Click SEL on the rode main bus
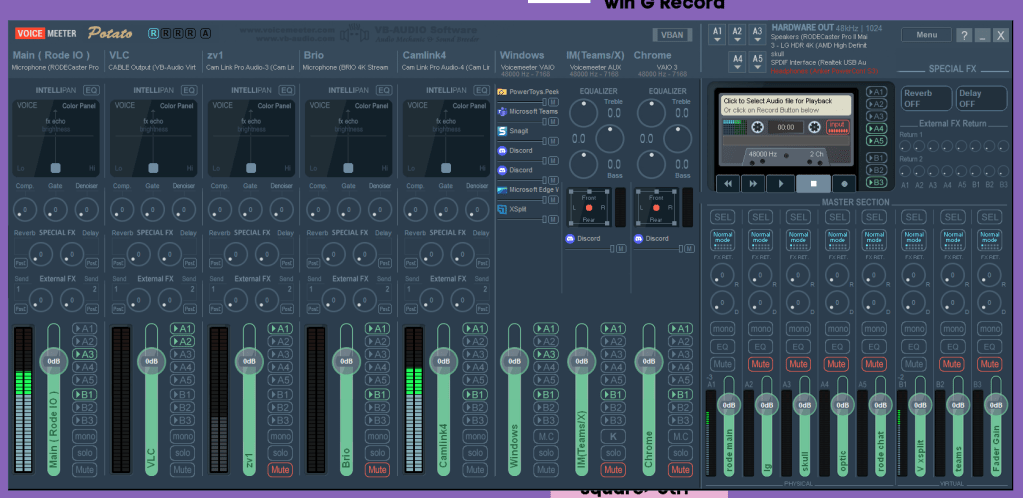The image size is (1023, 498). (x=722, y=217)
